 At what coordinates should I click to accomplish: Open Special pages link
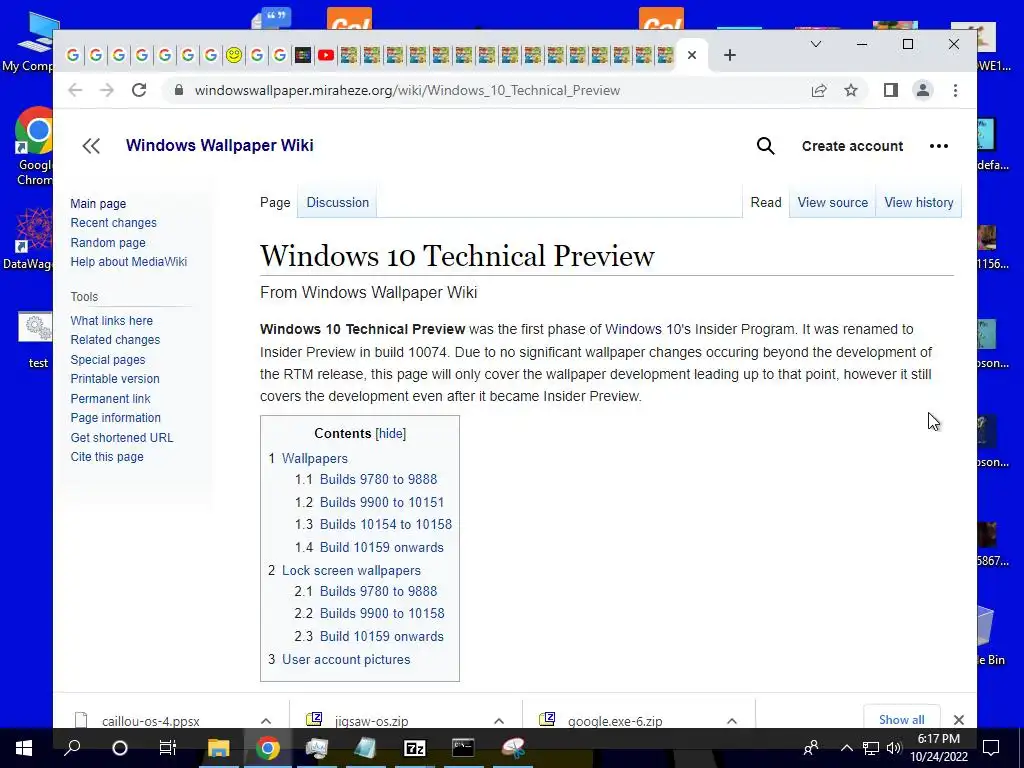coord(108,360)
